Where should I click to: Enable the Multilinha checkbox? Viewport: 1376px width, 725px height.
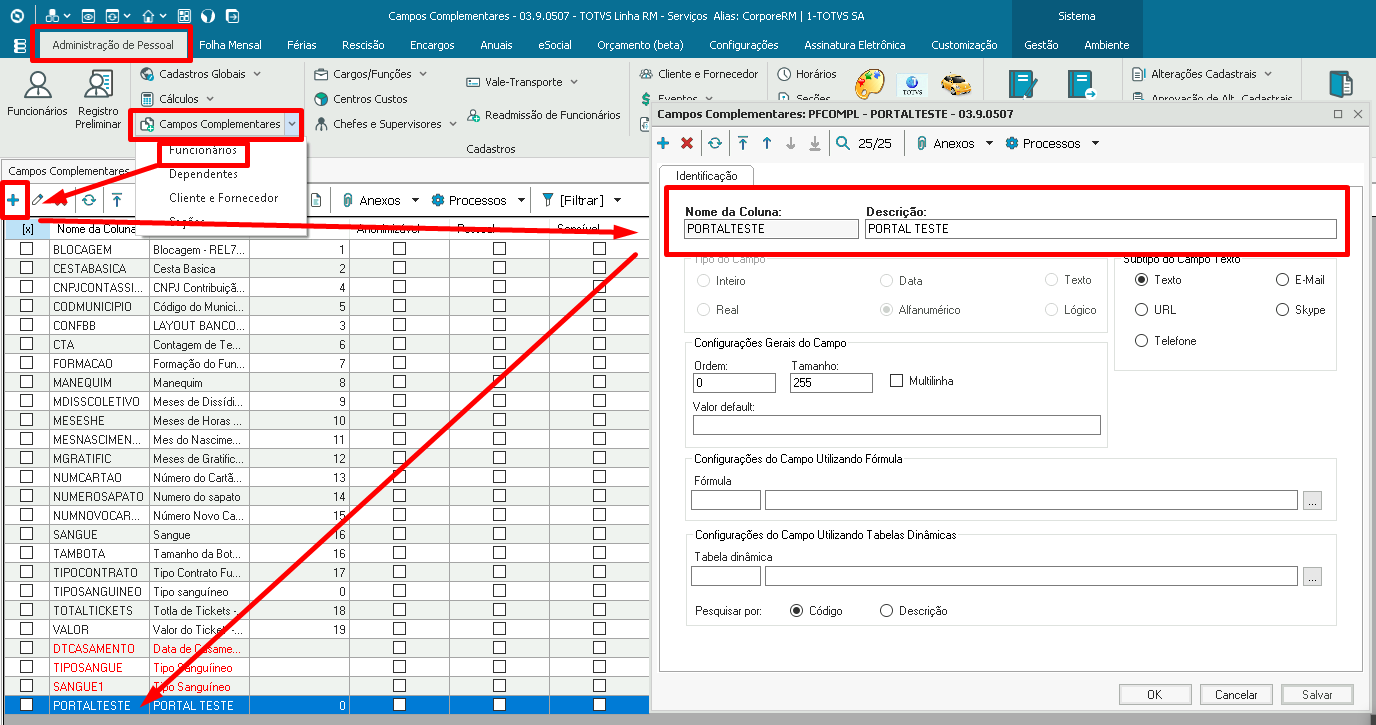click(896, 381)
